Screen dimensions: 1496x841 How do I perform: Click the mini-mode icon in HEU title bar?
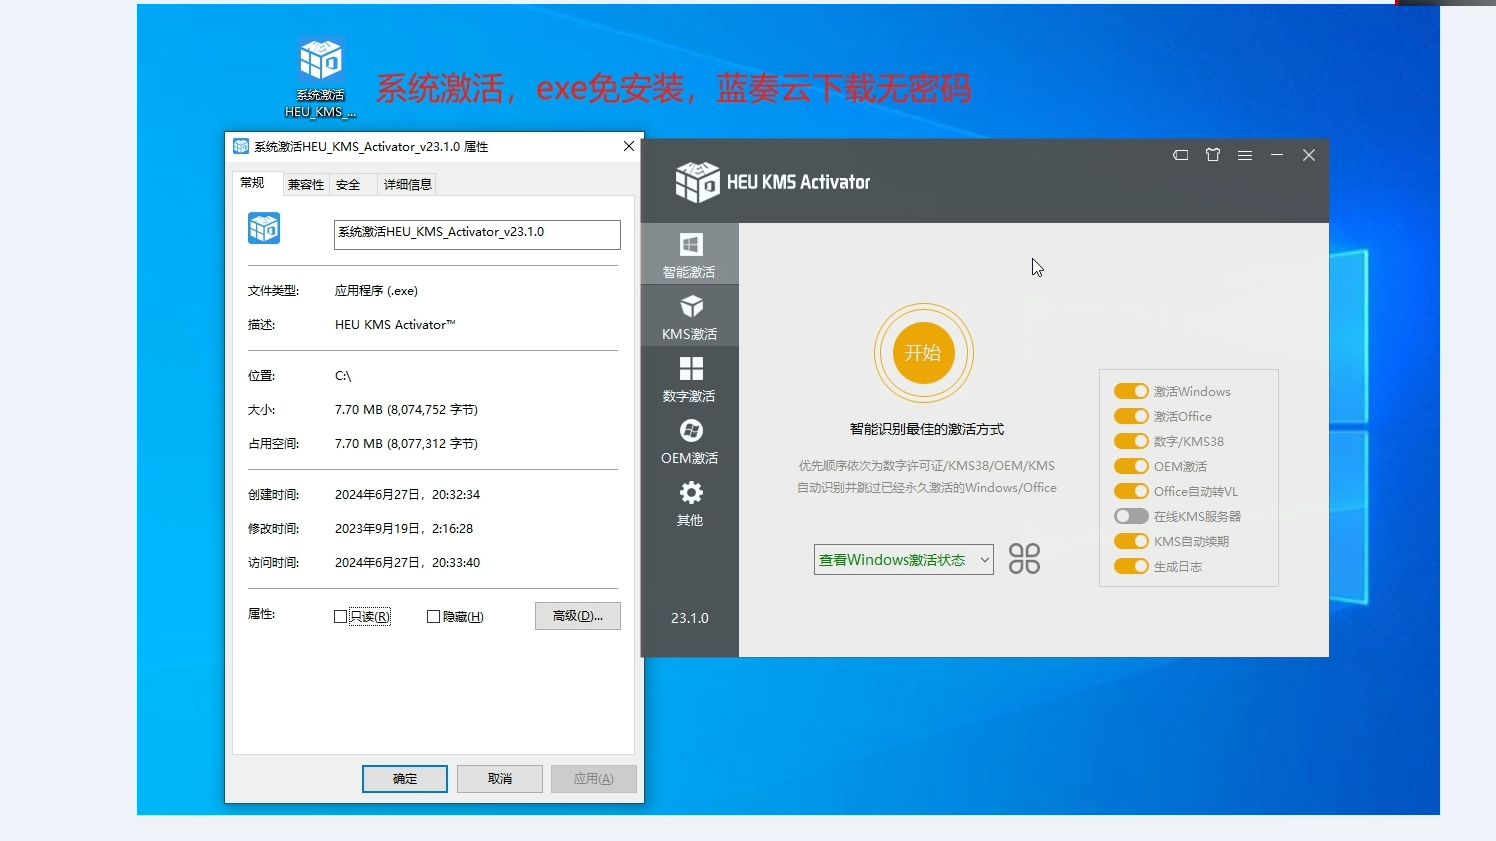coord(1181,155)
